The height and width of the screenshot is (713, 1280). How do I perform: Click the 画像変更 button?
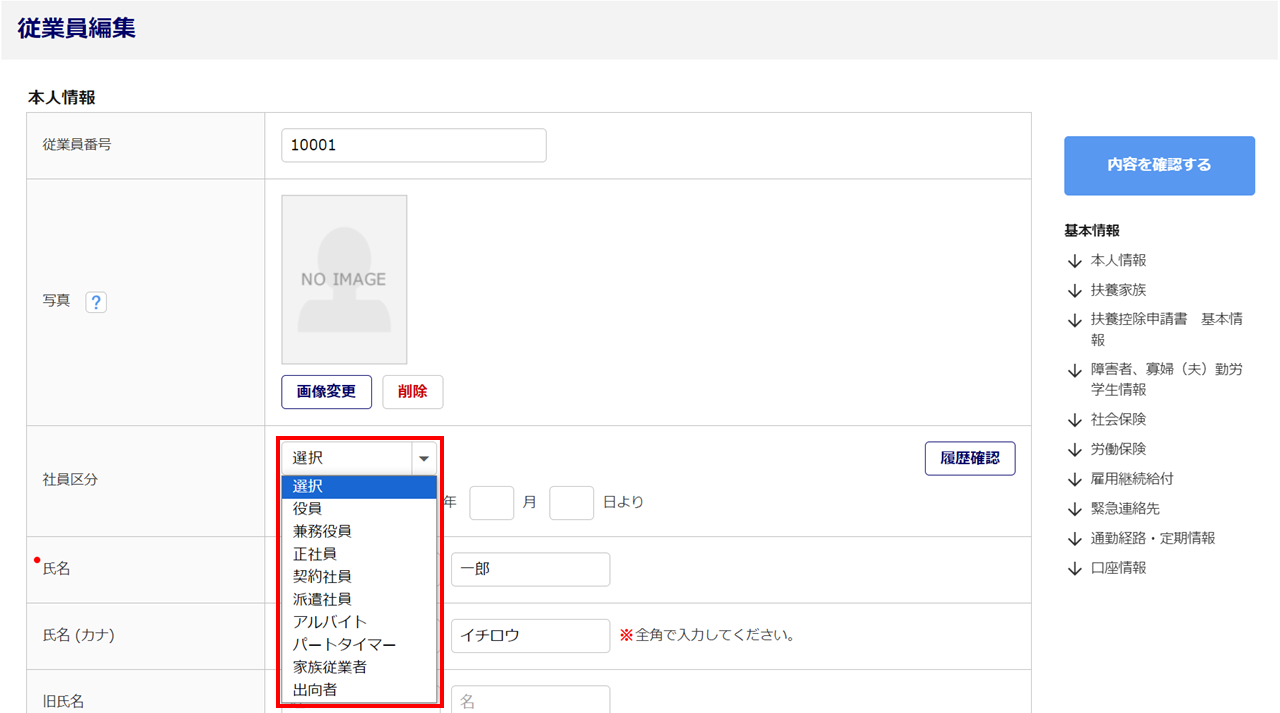326,392
